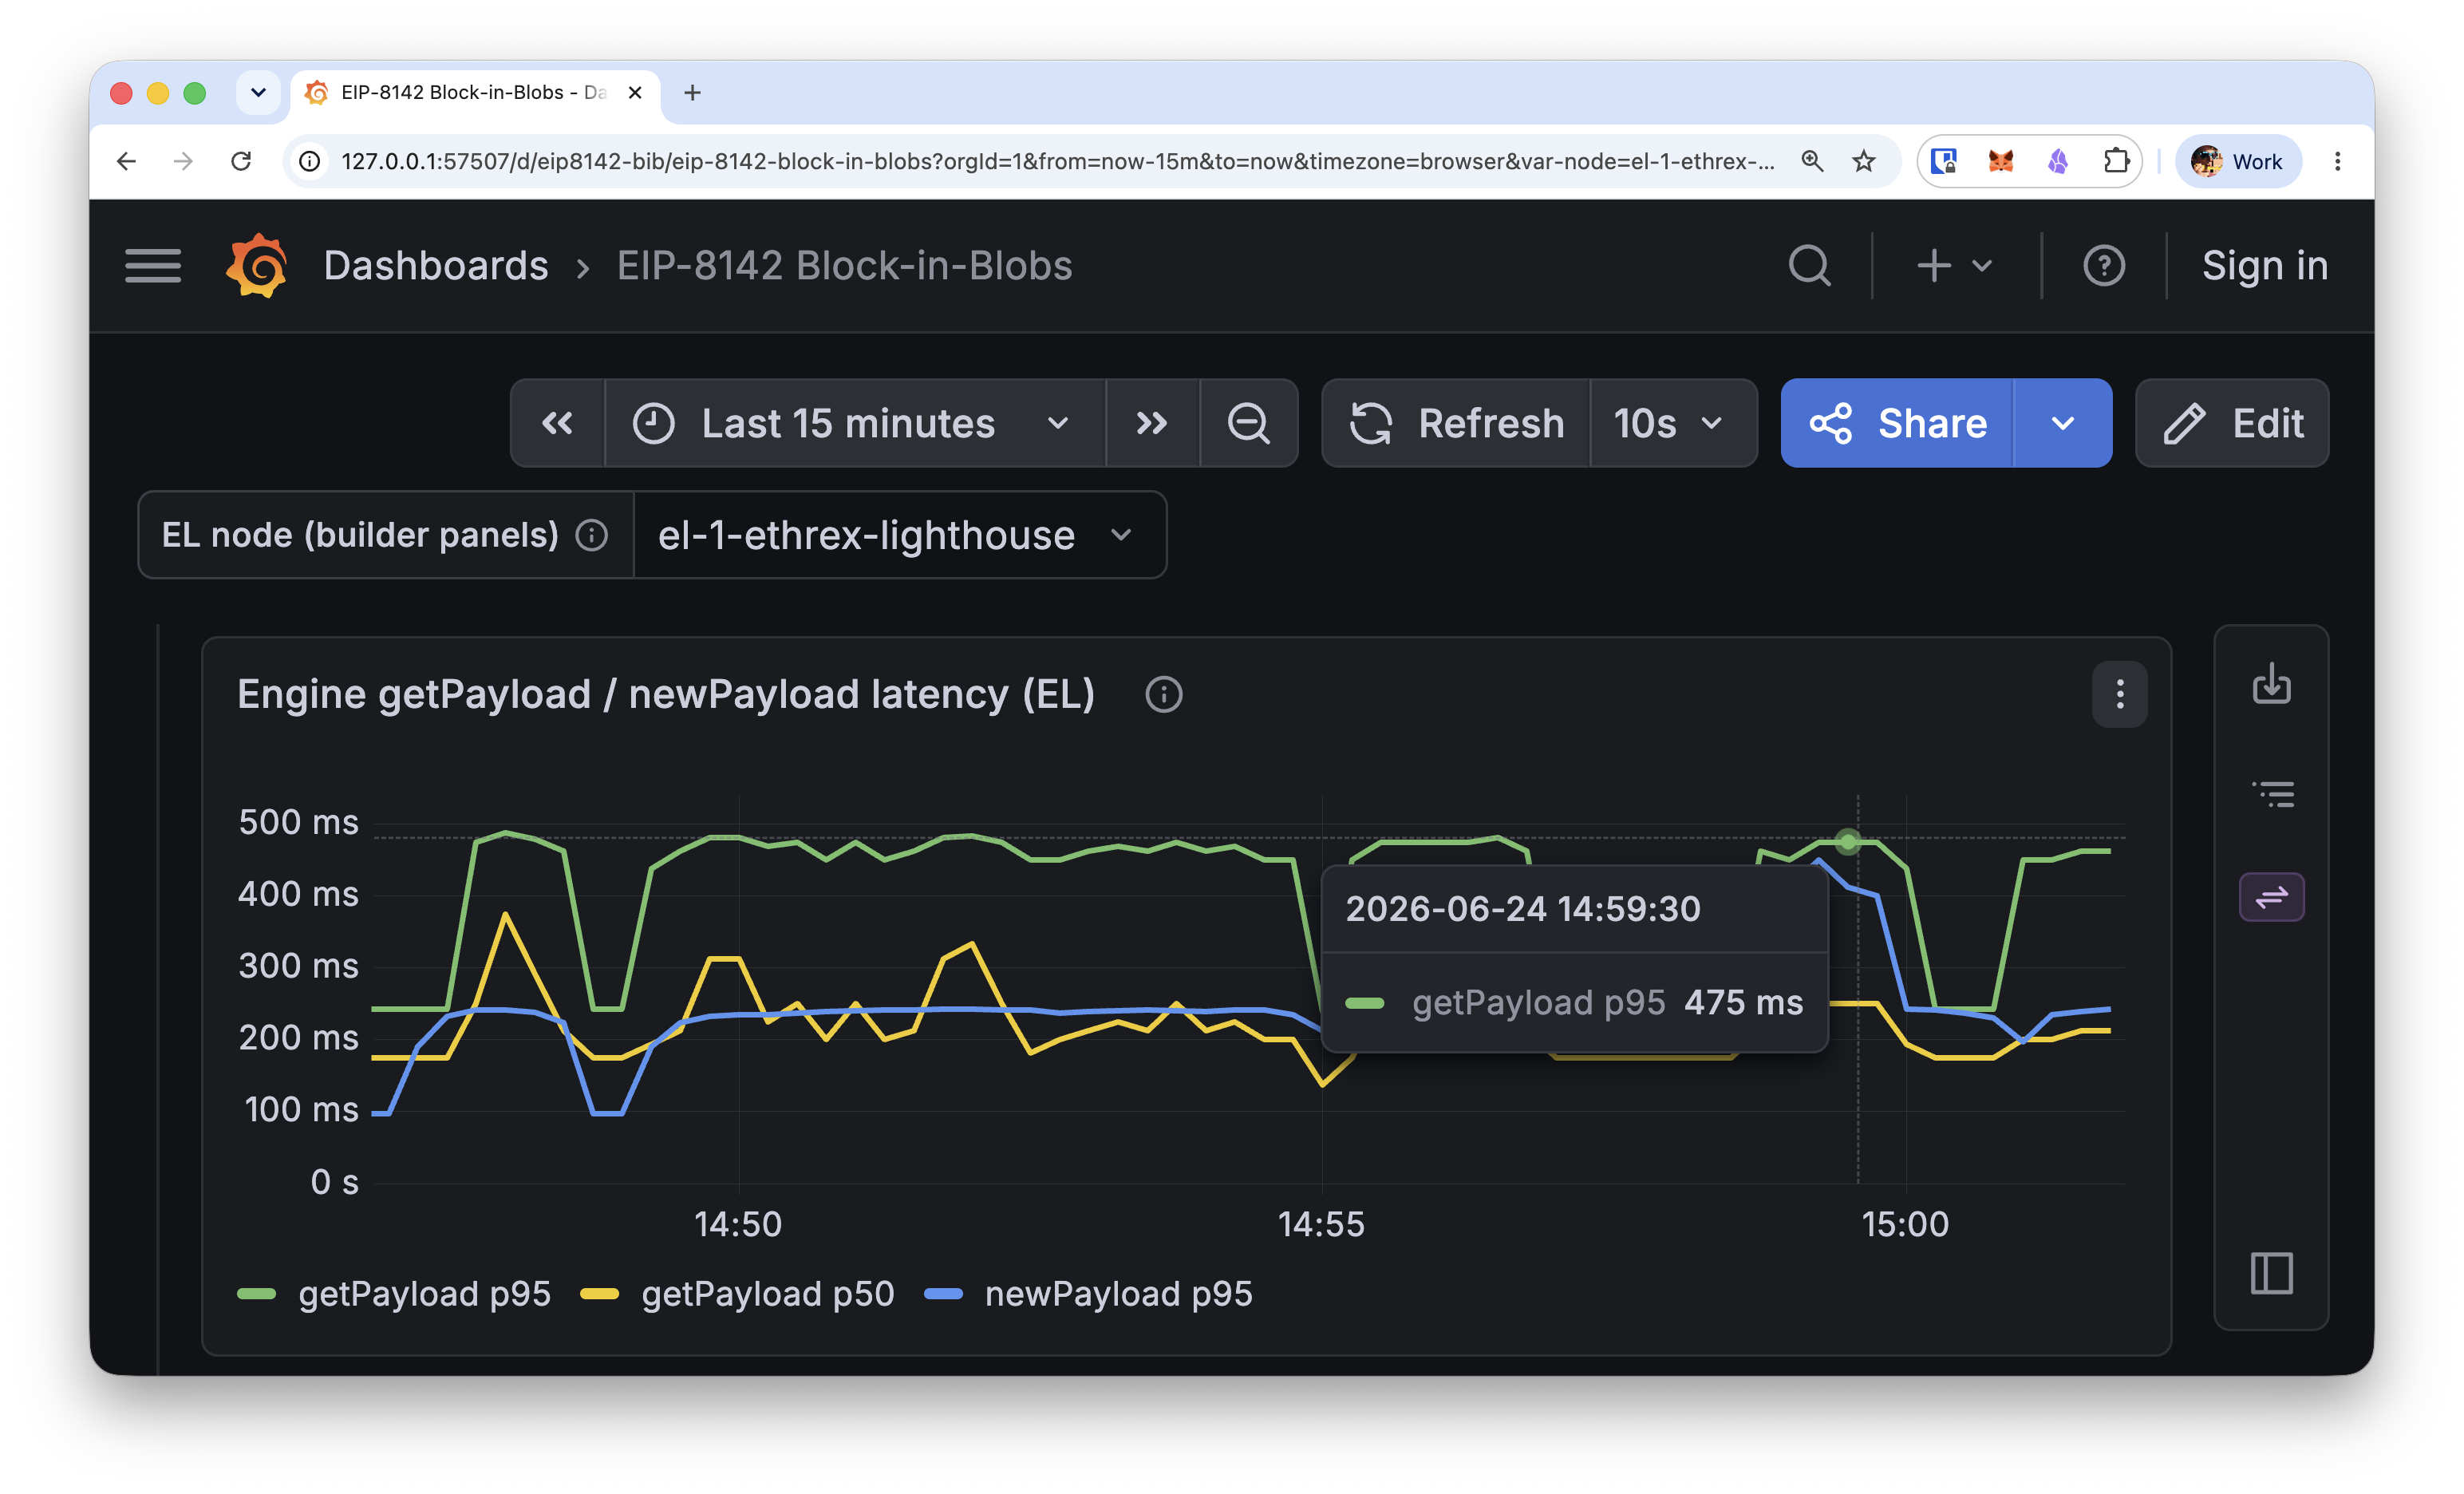
Task: Open the Work profile button
Action: pos(2238,161)
